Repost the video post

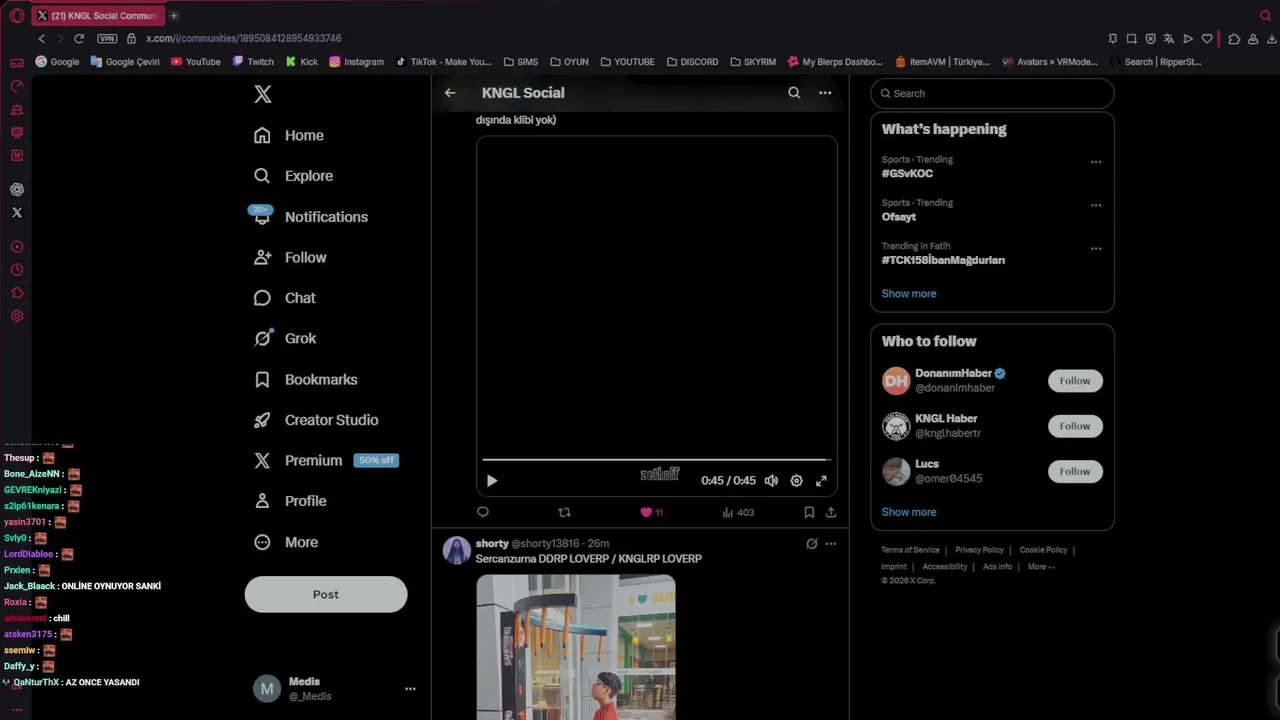pyautogui.click(x=564, y=512)
